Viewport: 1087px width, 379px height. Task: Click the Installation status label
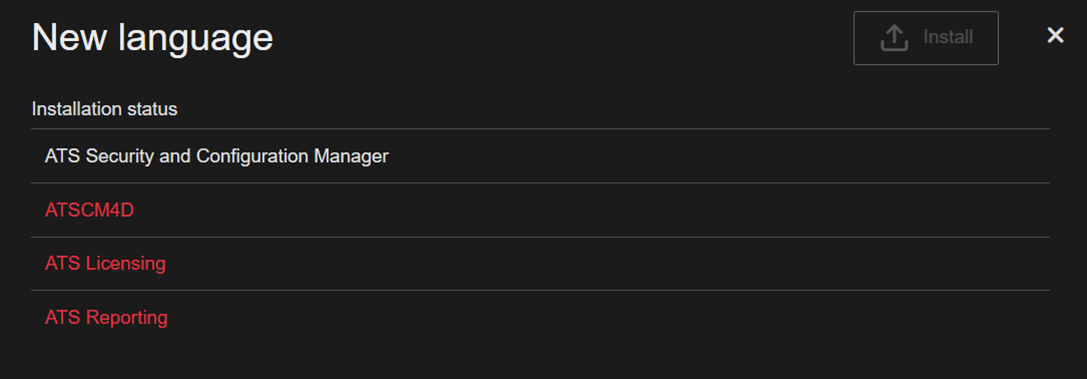105,109
